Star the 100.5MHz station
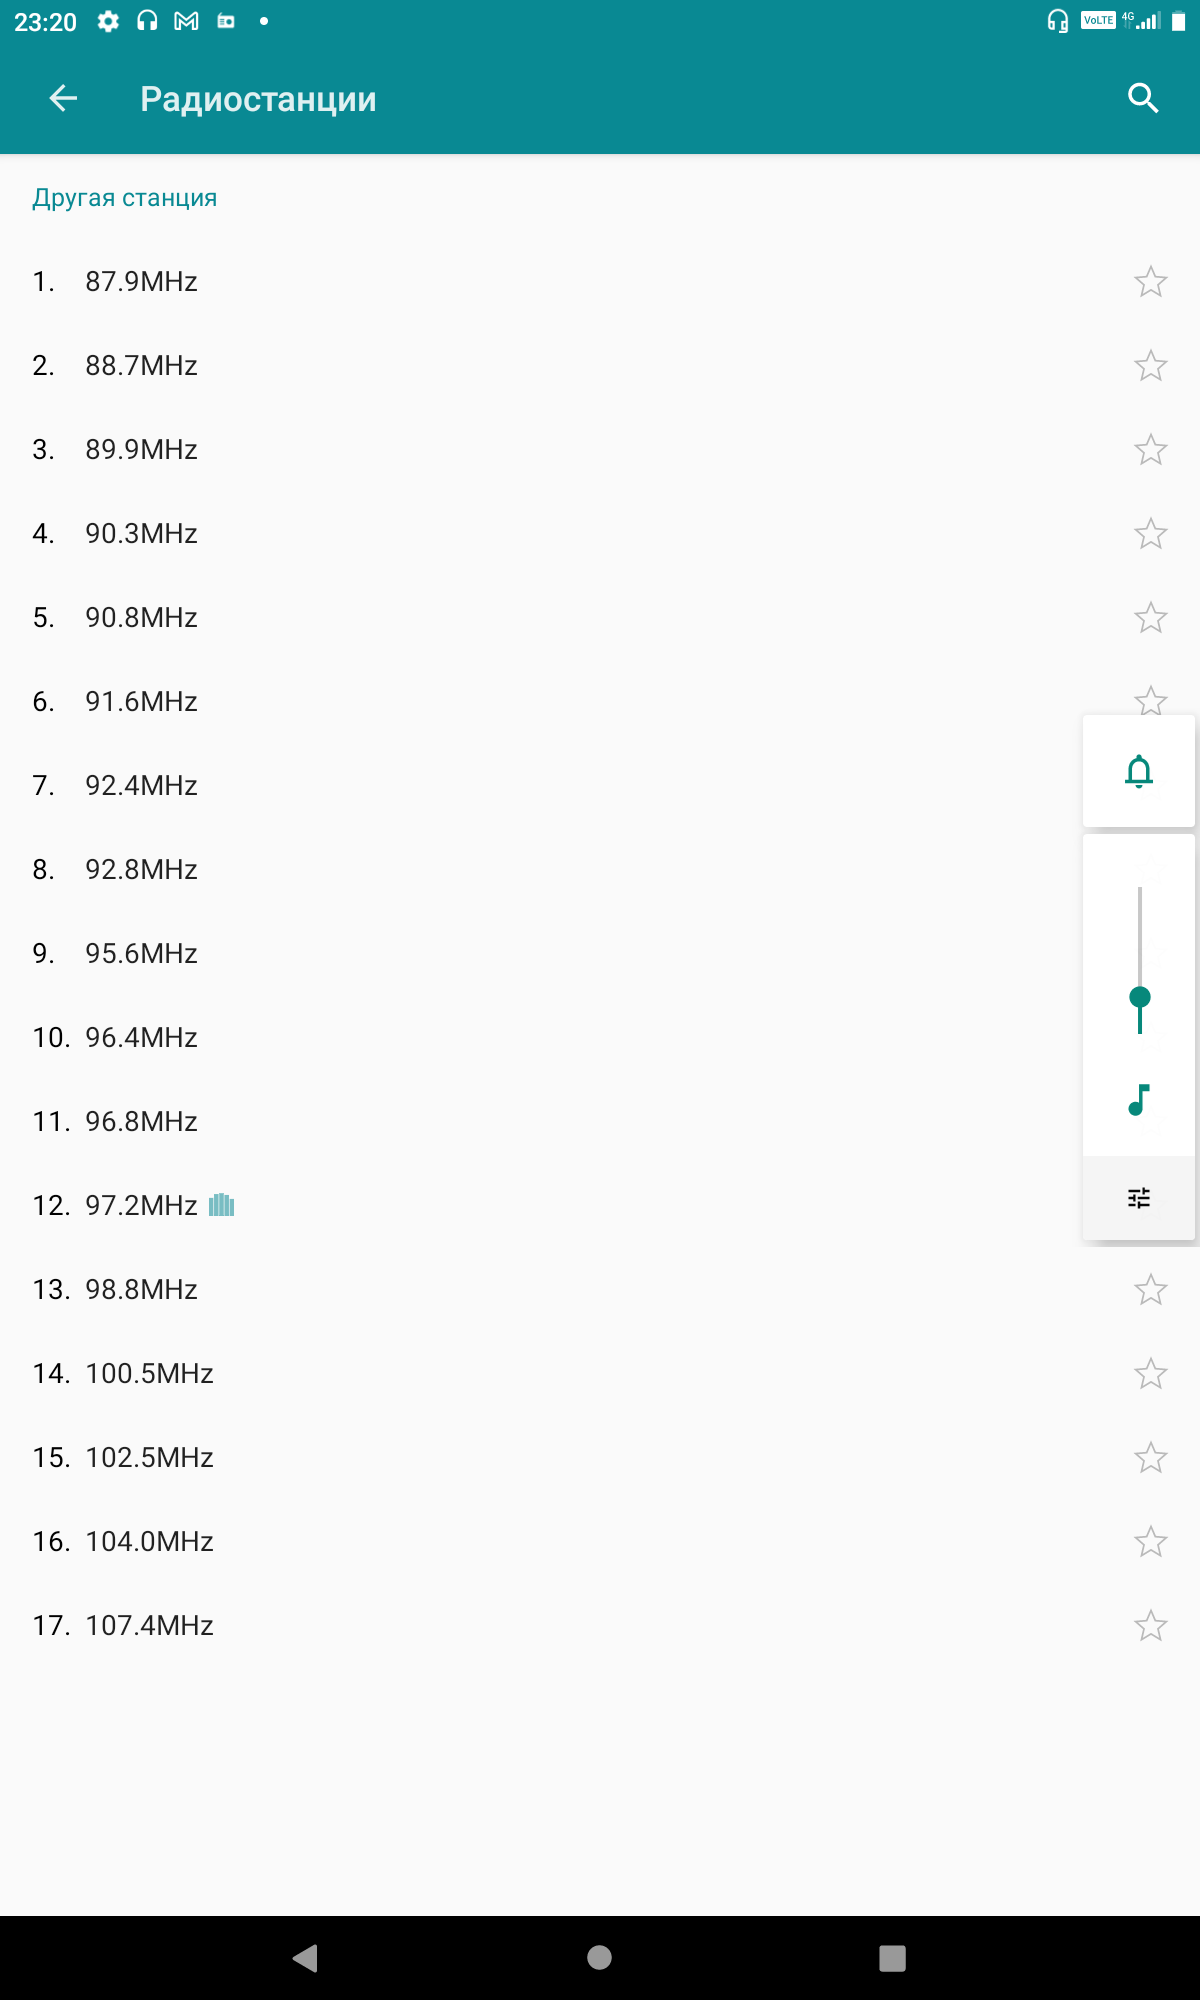The image size is (1200, 2000). coord(1150,1374)
